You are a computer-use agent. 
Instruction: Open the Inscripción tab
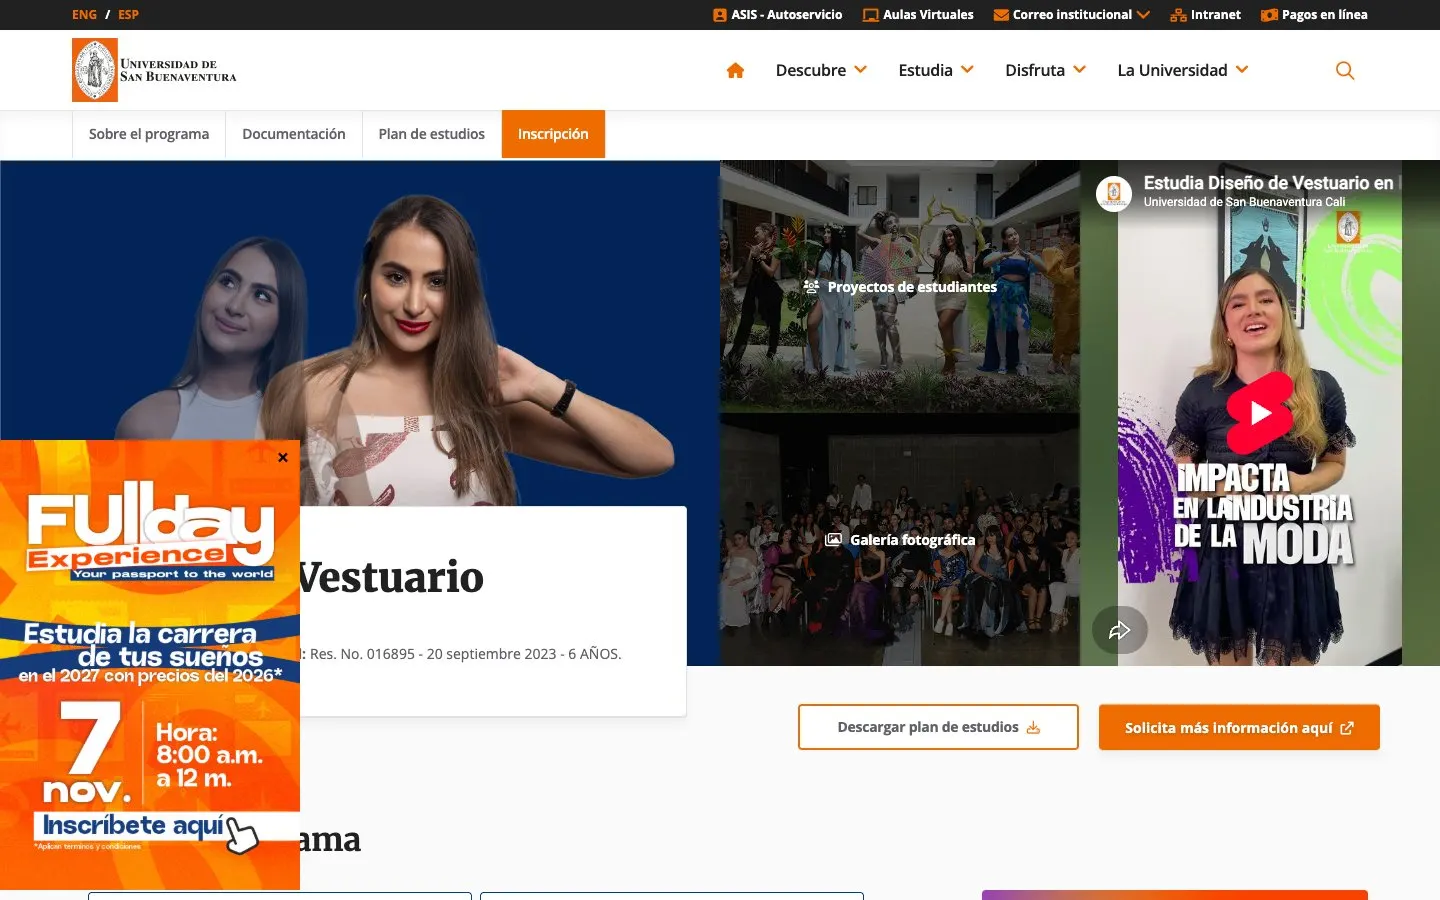pos(553,134)
